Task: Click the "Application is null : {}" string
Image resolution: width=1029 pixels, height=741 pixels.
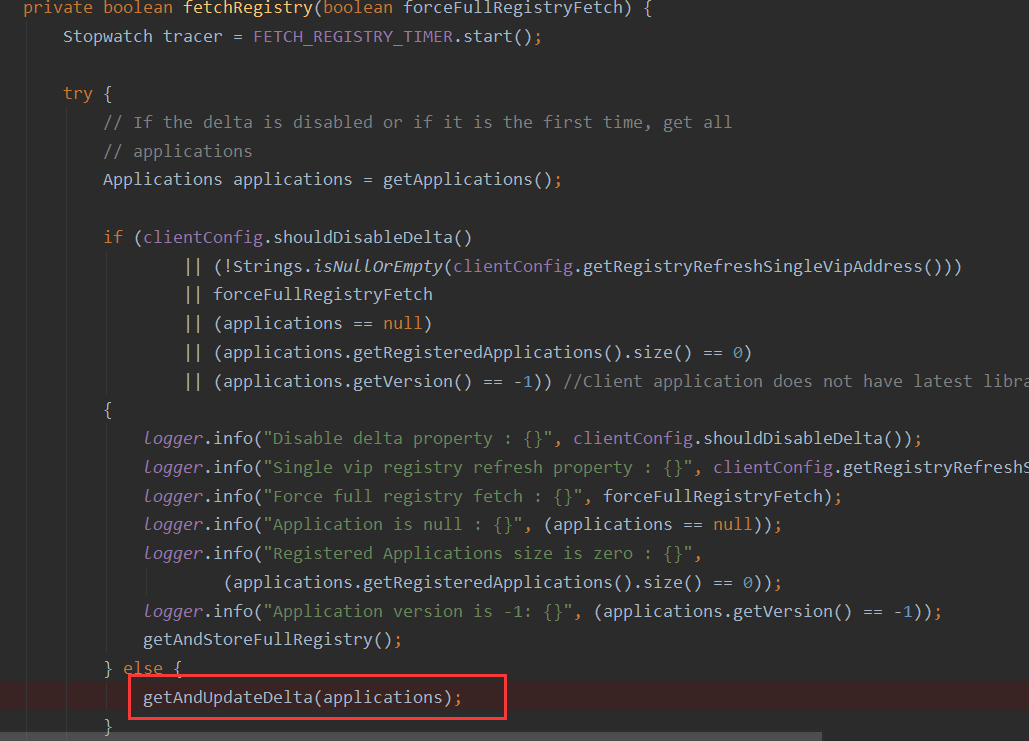Action: pos(392,524)
